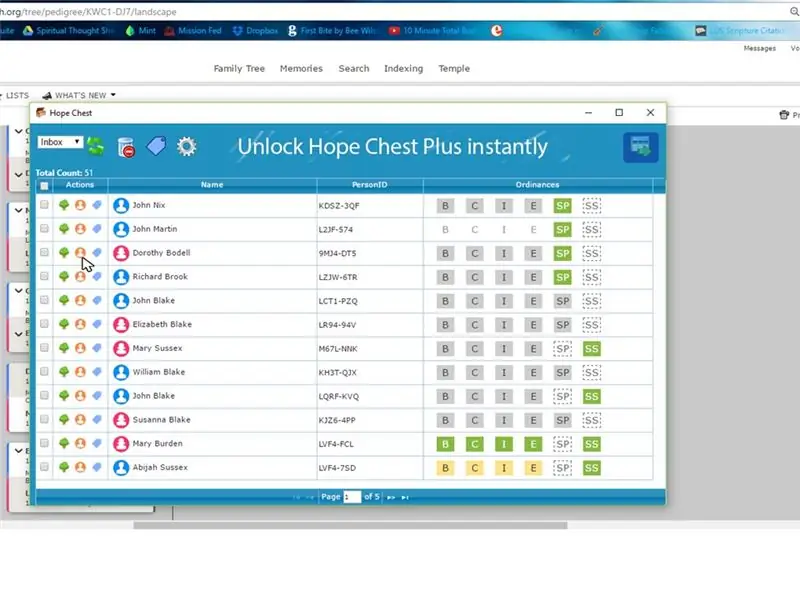This screenshot has height=600, width=800.
Task: Check the box for John Nix
Action: [44, 205]
